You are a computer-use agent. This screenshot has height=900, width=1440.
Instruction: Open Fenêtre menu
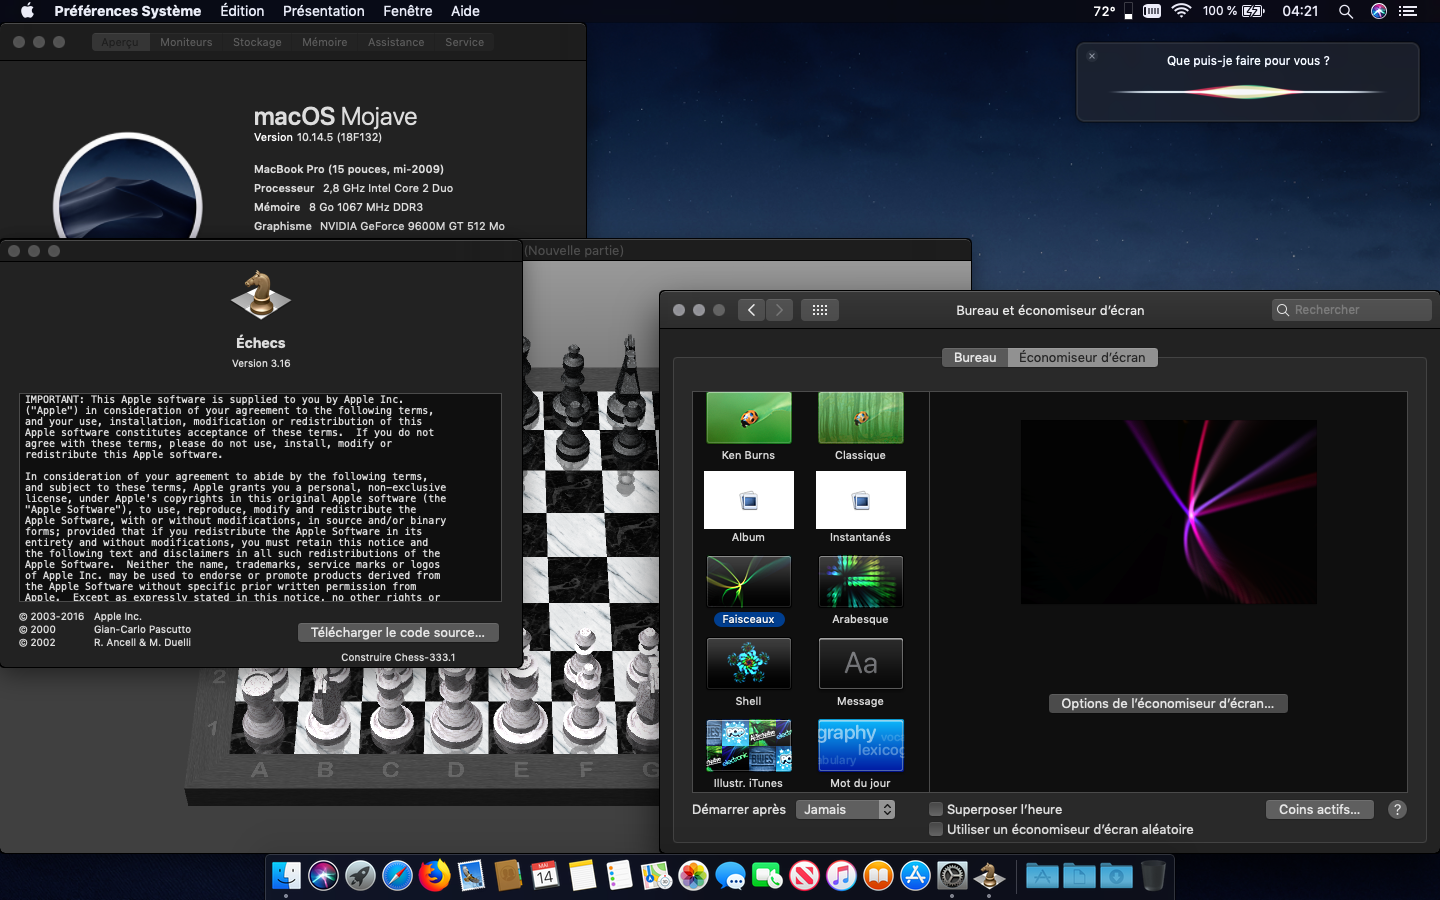tap(408, 11)
